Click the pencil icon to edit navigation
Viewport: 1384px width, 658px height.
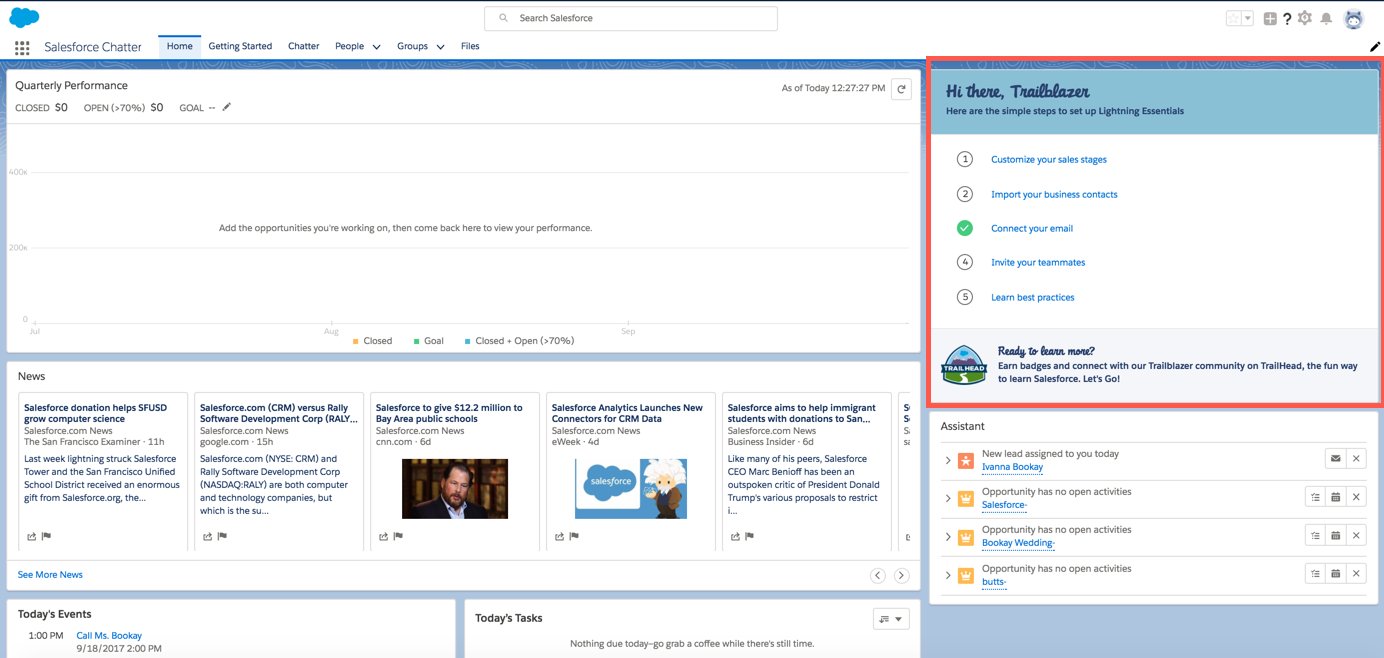click(x=1375, y=46)
